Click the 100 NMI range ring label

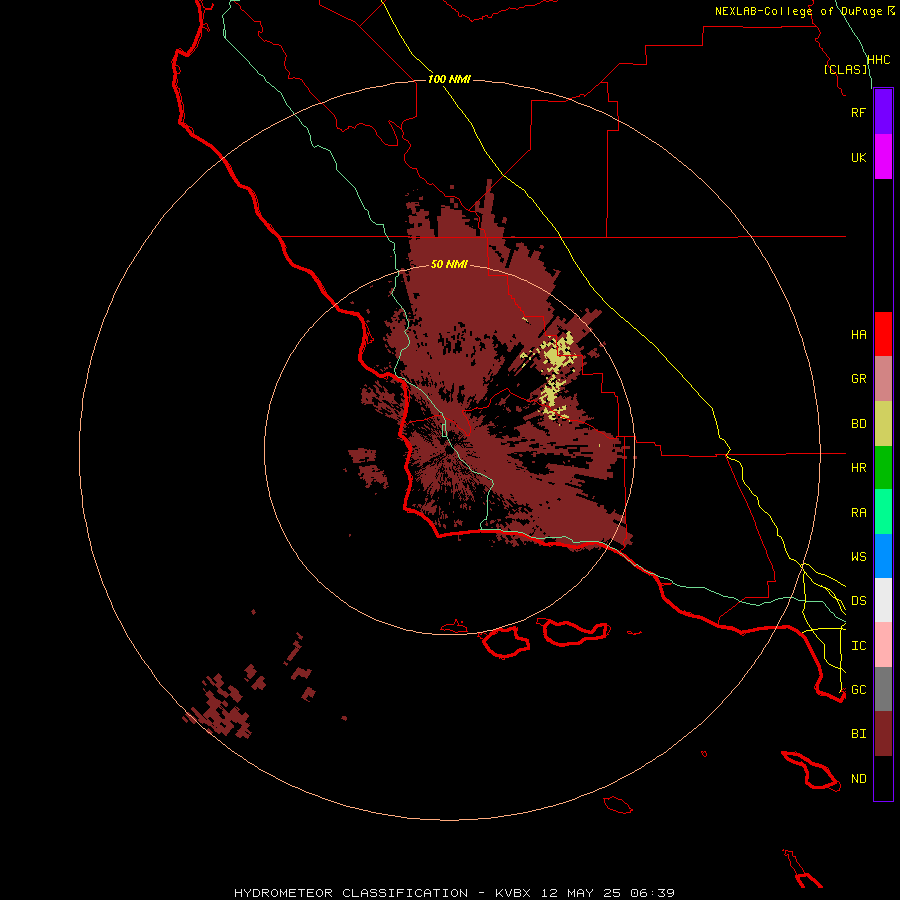(449, 79)
